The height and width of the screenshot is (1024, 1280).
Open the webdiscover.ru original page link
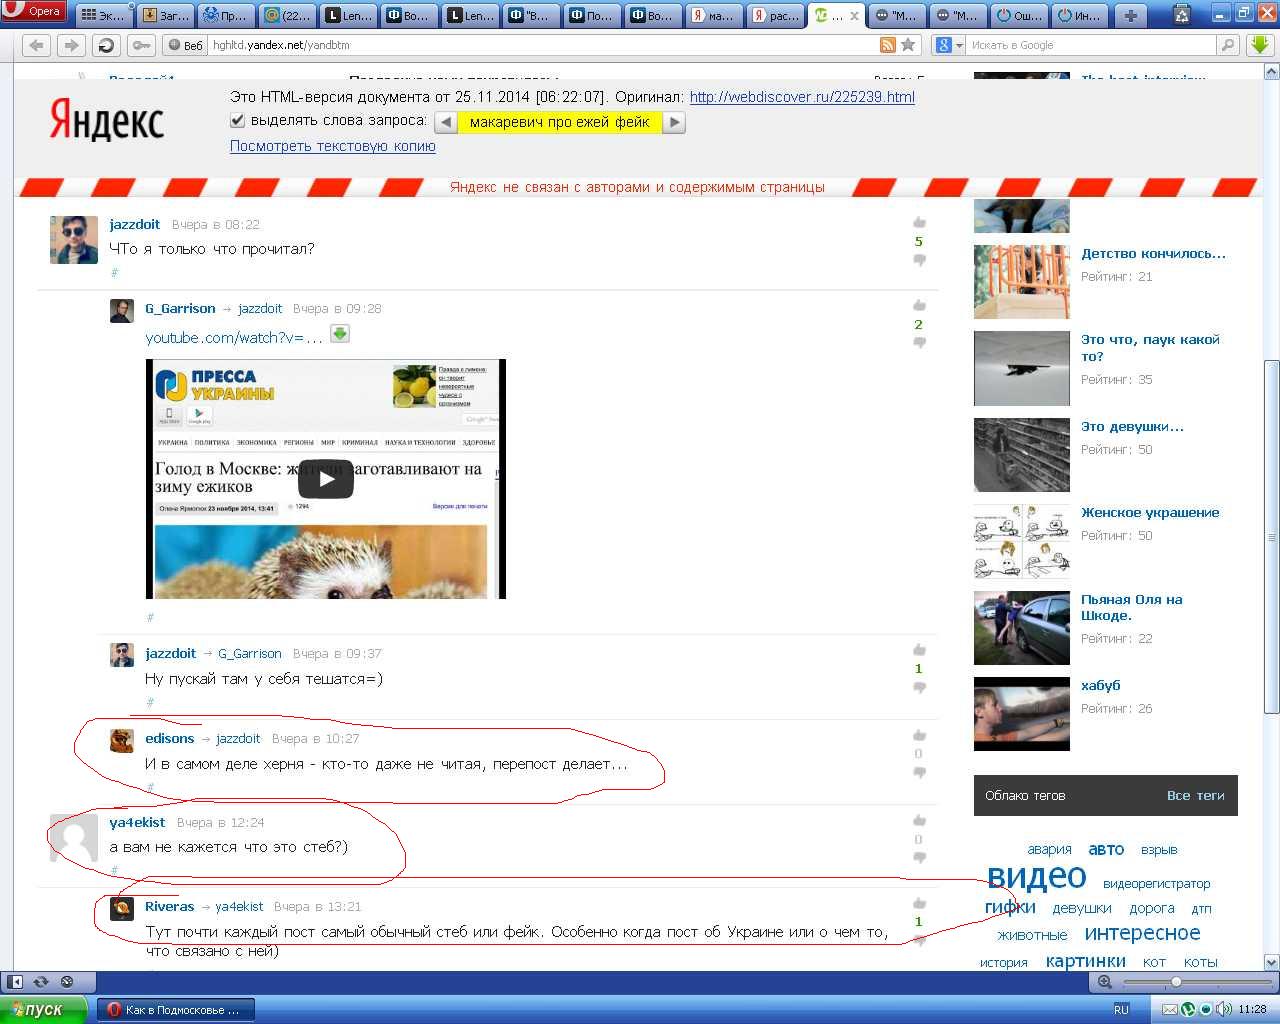tap(802, 97)
